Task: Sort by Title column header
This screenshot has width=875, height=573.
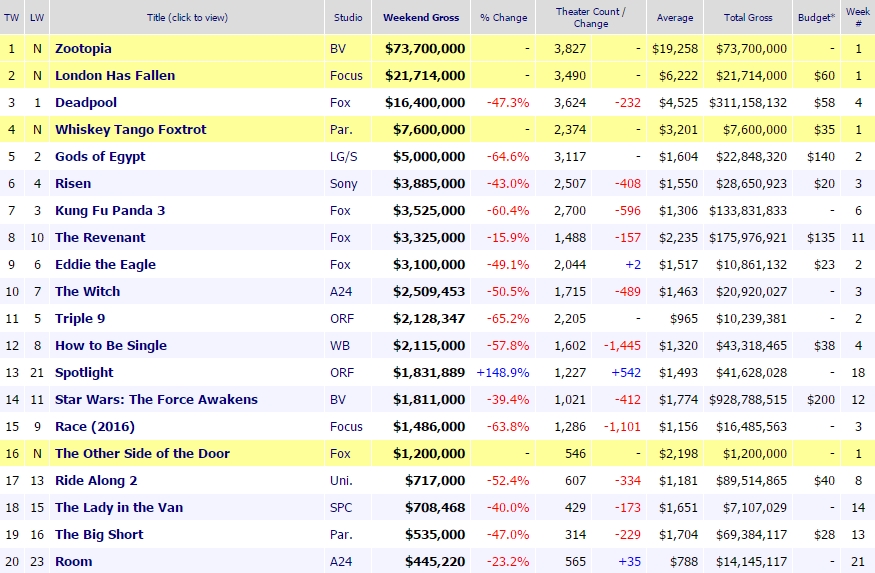Action: tap(188, 18)
